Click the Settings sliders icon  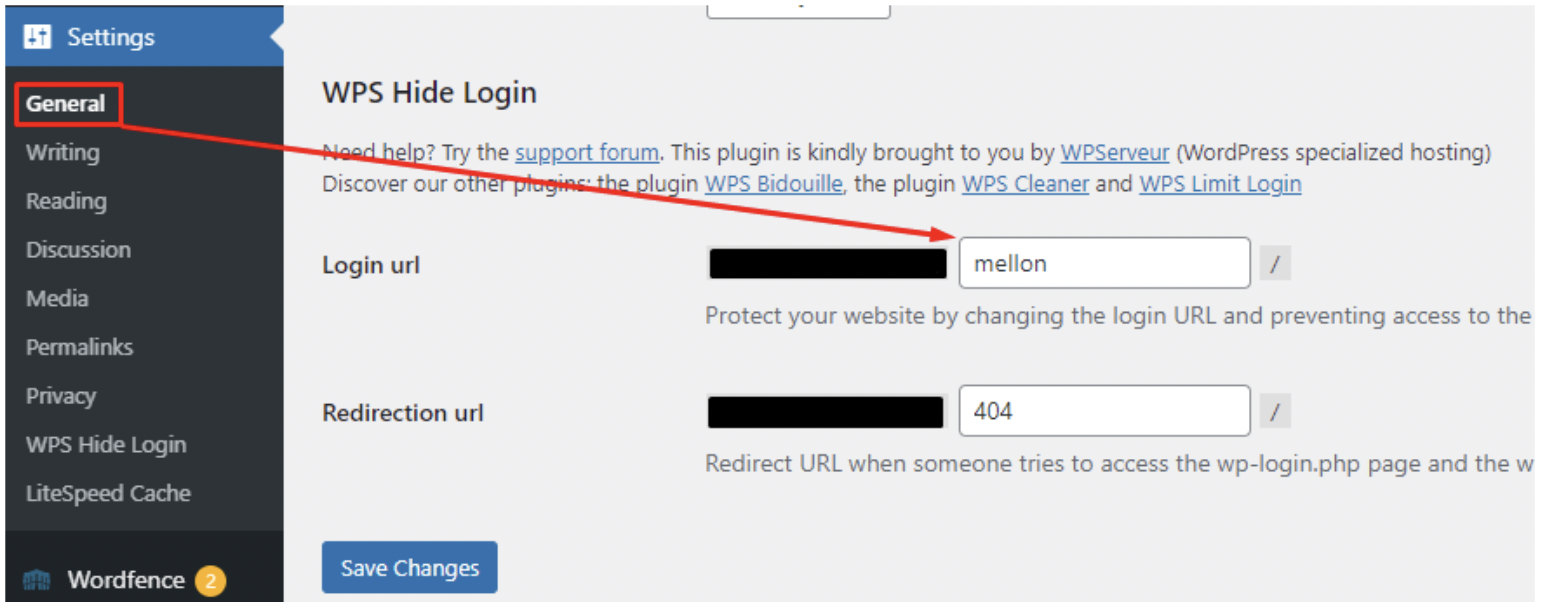click(x=37, y=37)
